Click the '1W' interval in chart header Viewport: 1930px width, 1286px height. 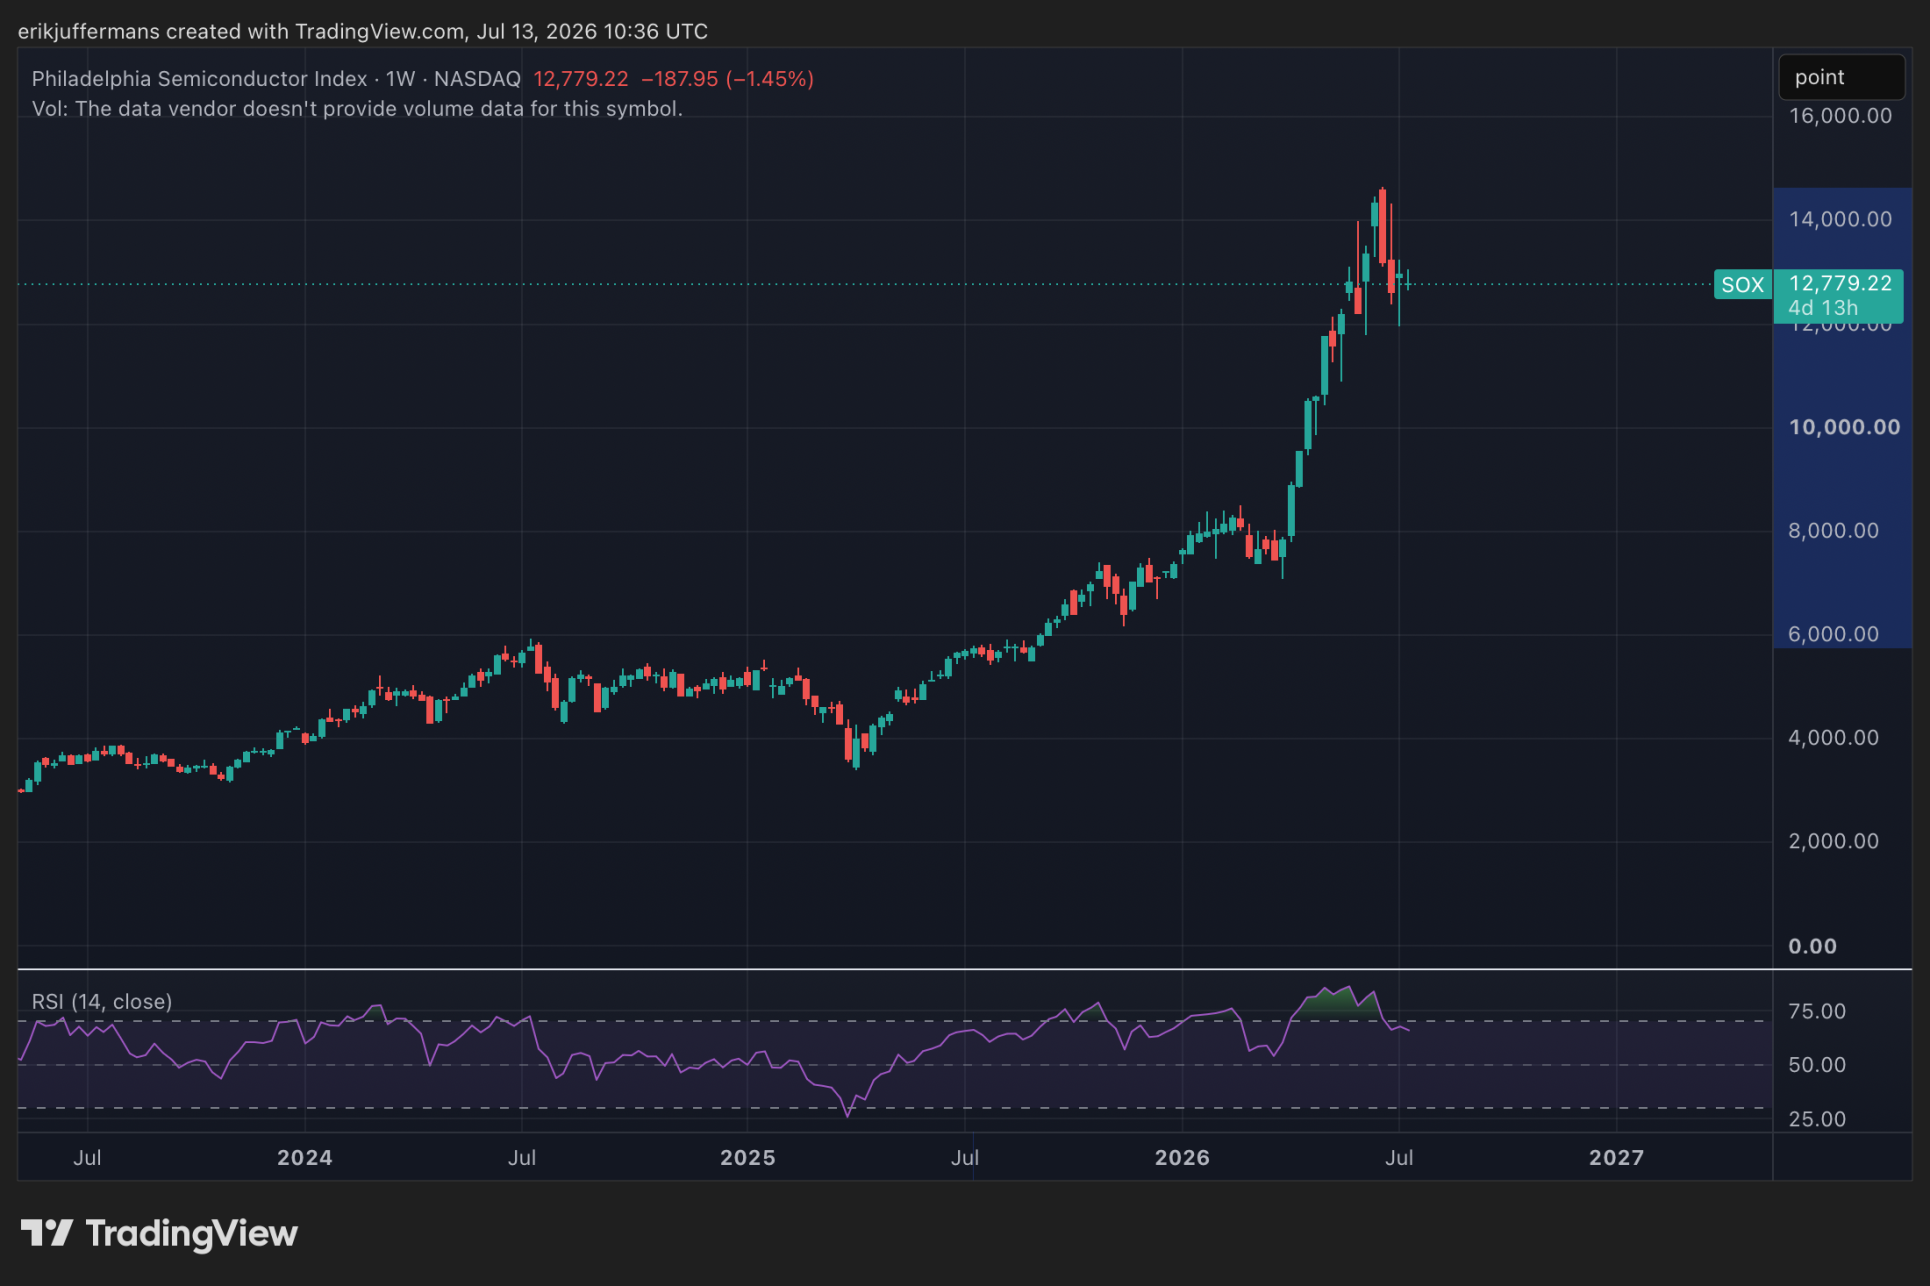point(400,79)
